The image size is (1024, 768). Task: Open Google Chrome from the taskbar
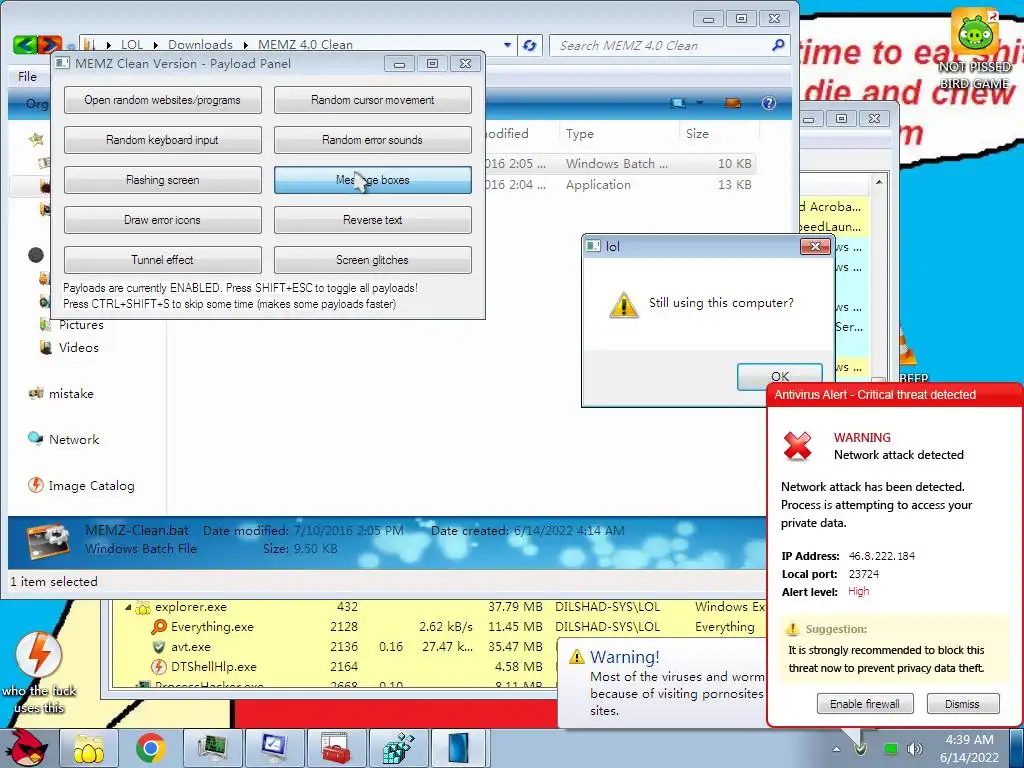coord(150,748)
